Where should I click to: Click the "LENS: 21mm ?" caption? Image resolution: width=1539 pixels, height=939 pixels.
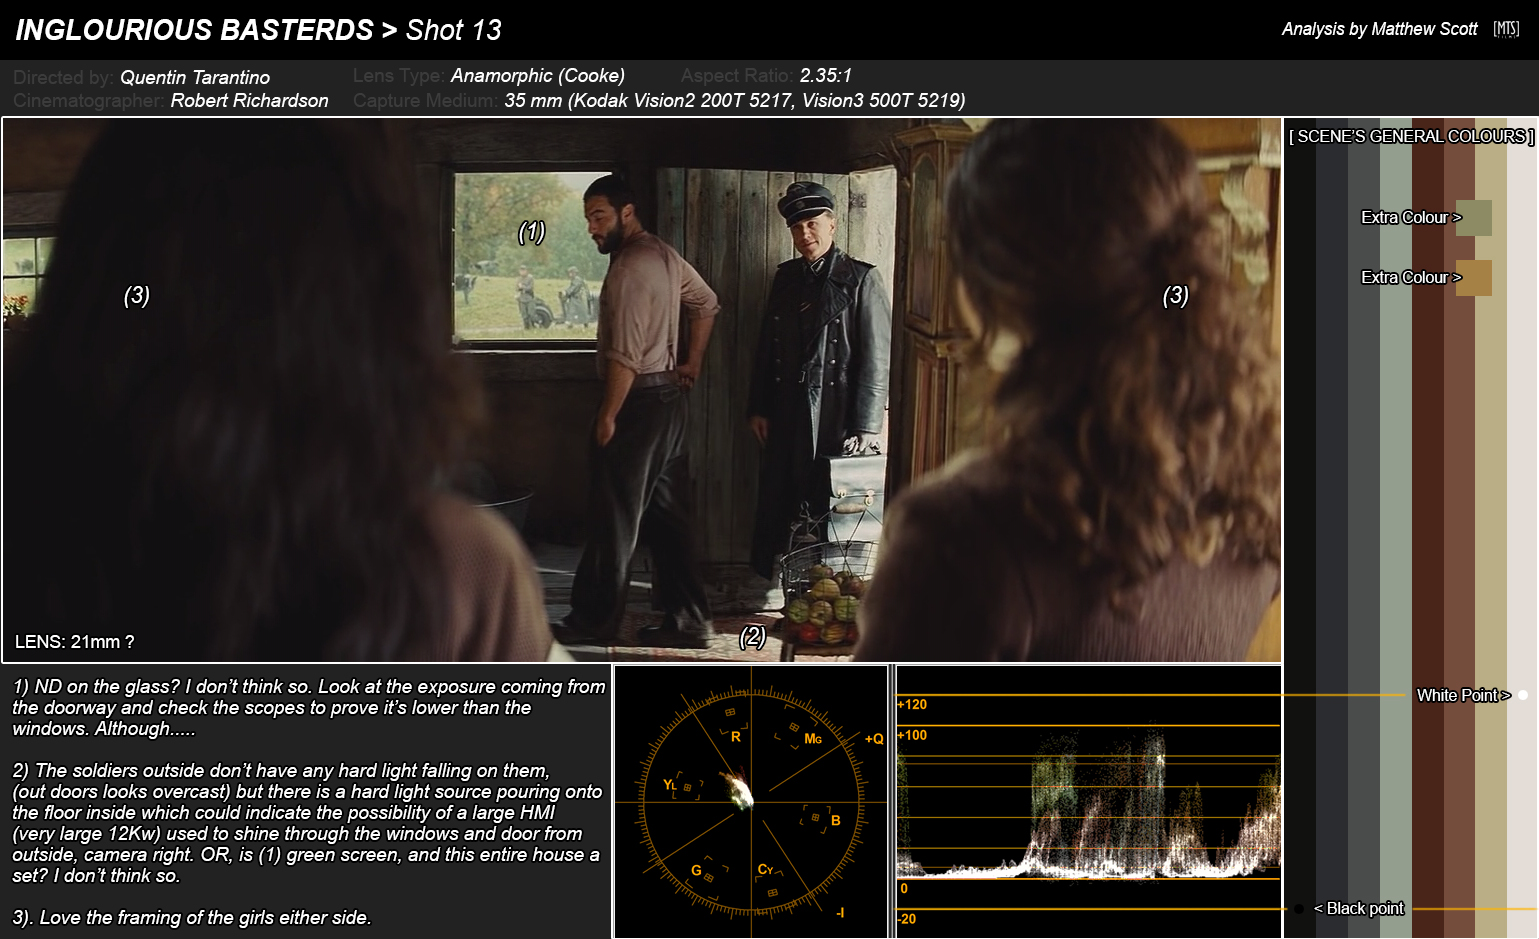tap(75, 642)
